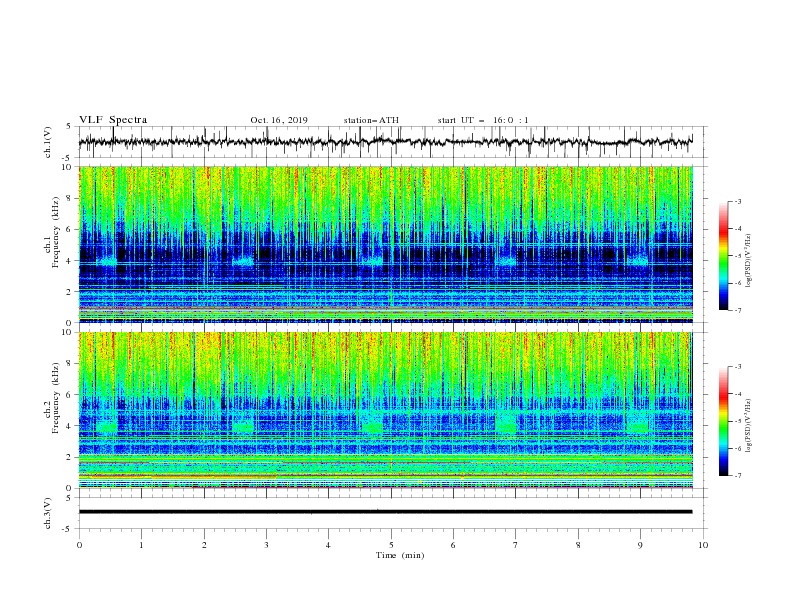Click the ch.1 spectrogram panel
The image size is (792, 612).
pos(385,244)
